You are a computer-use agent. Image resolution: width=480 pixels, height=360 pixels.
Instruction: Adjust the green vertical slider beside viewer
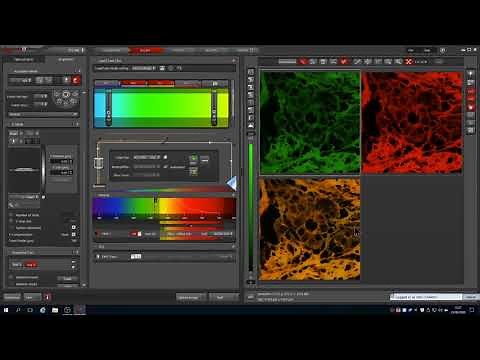tap(251, 207)
